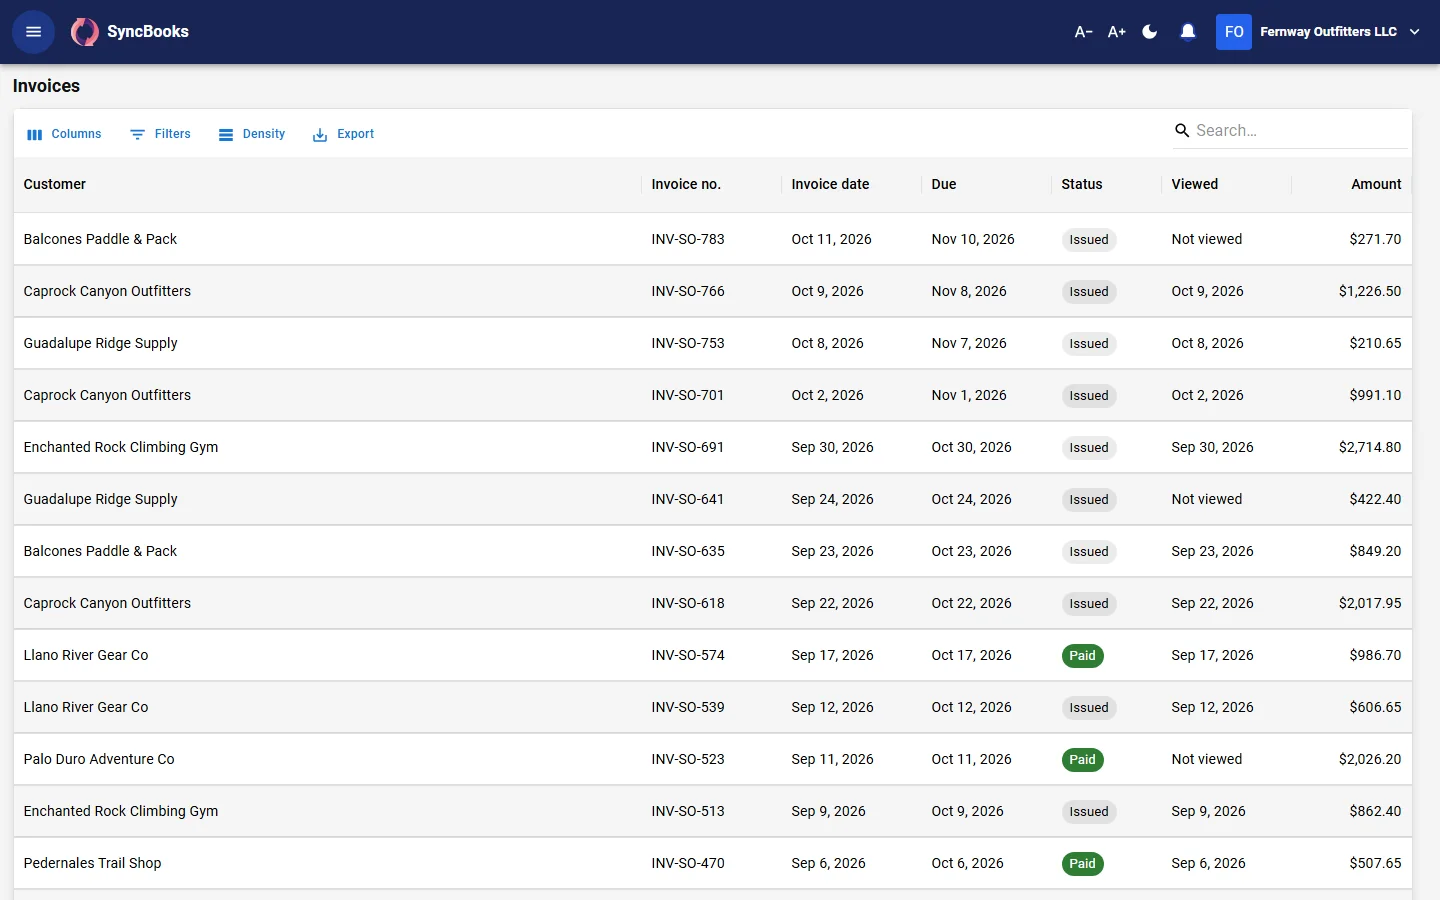The width and height of the screenshot is (1440, 900).
Task: Export the invoices table
Action: pos(343,134)
